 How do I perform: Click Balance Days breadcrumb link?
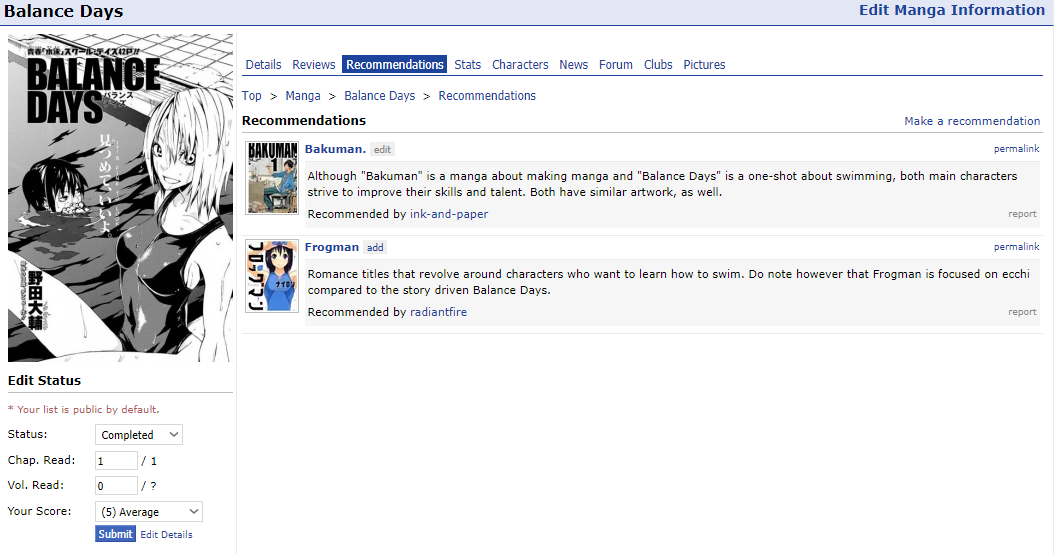[379, 96]
